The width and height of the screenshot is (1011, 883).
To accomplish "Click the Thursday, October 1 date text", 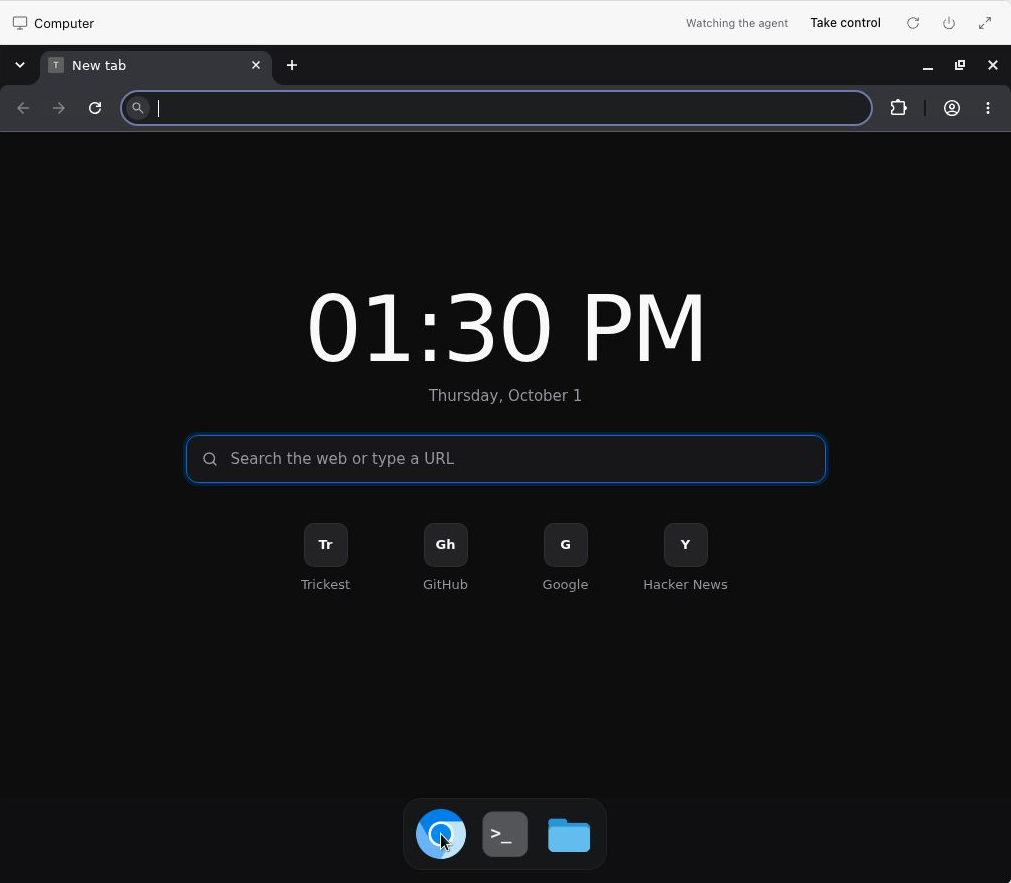I will [505, 395].
